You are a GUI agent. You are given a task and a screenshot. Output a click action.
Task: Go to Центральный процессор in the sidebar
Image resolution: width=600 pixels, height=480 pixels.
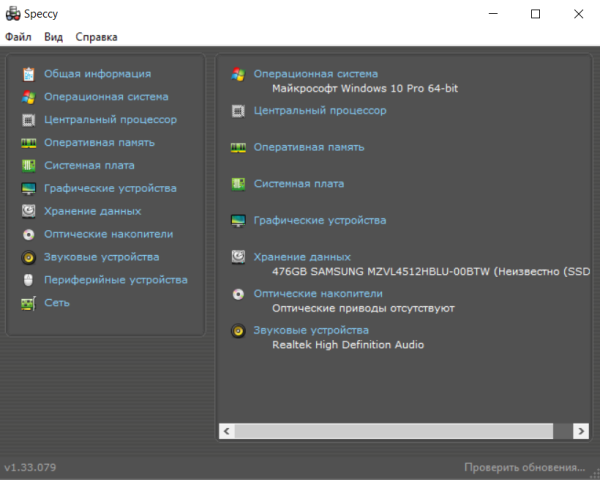[111, 120]
